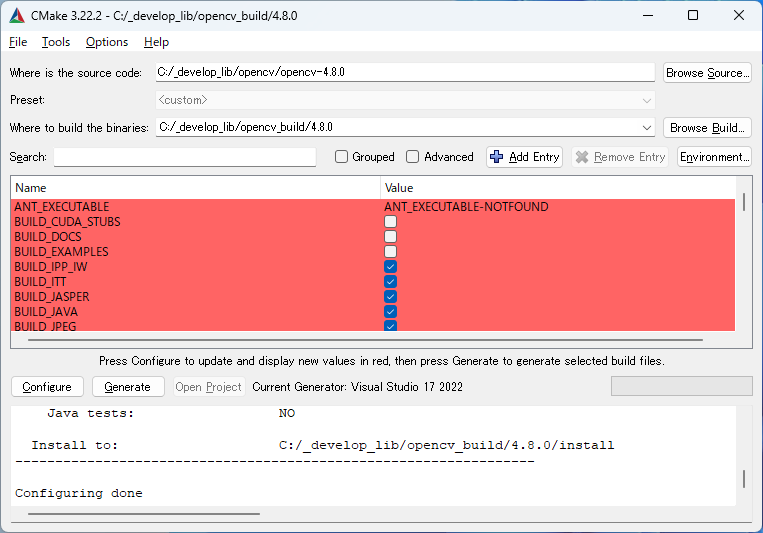
Task: Open the Options menu
Action: (x=107, y=42)
